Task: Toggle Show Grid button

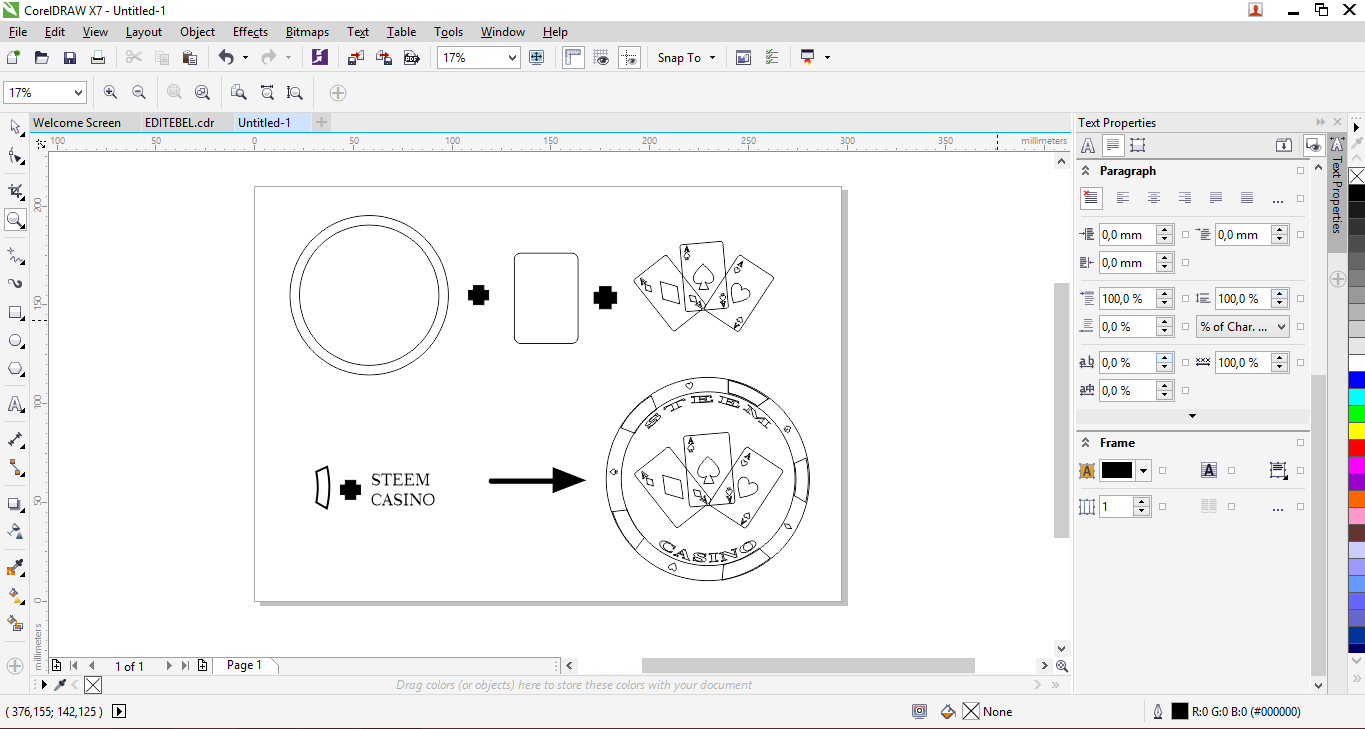Action: [601, 58]
